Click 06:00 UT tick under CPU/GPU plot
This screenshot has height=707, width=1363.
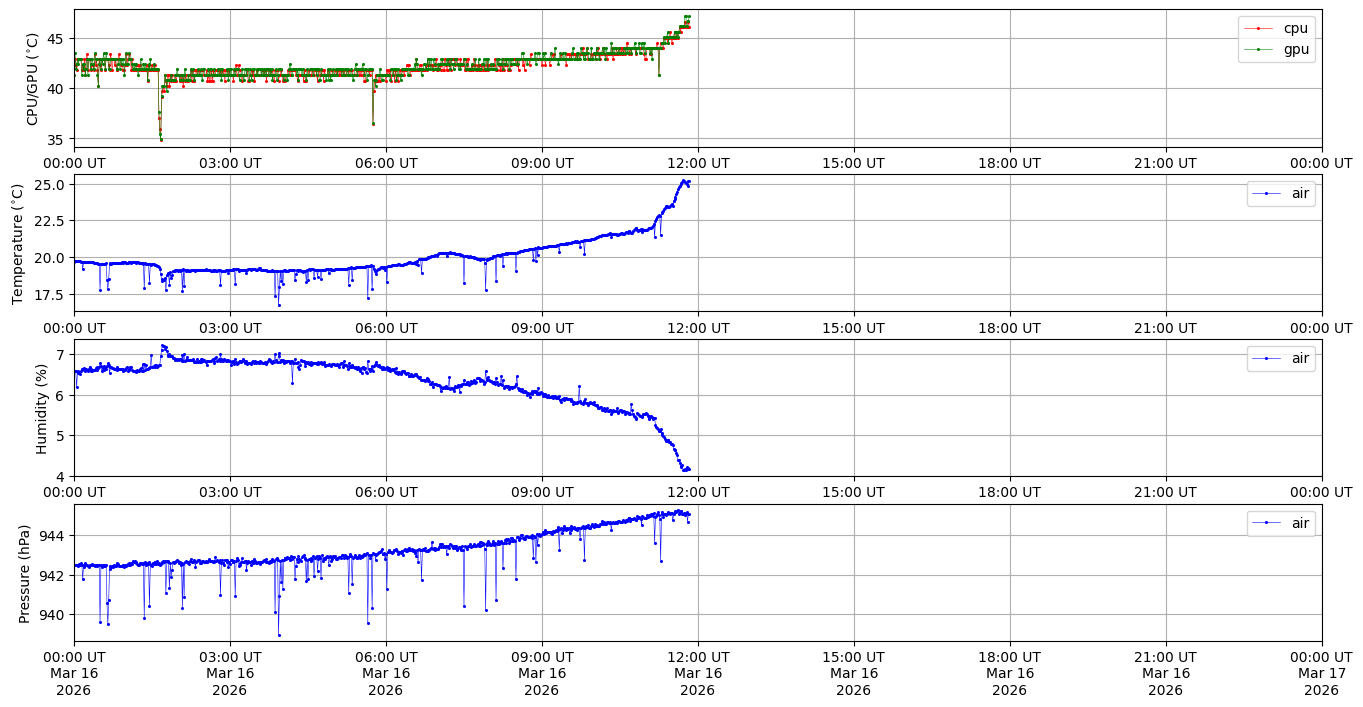pos(386,163)
